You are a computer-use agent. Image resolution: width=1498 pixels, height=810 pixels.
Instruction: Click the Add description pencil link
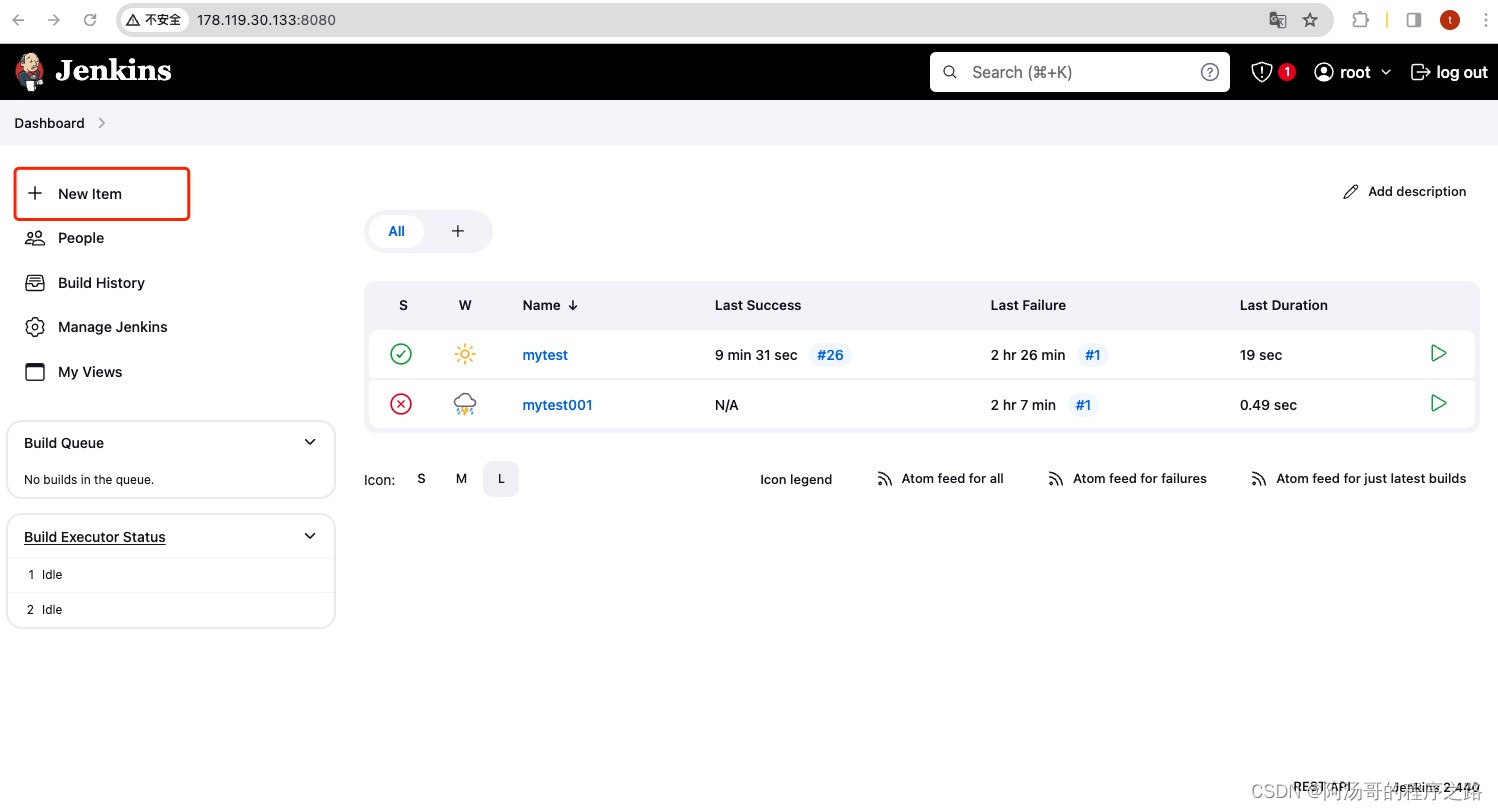coord(1404,191)
